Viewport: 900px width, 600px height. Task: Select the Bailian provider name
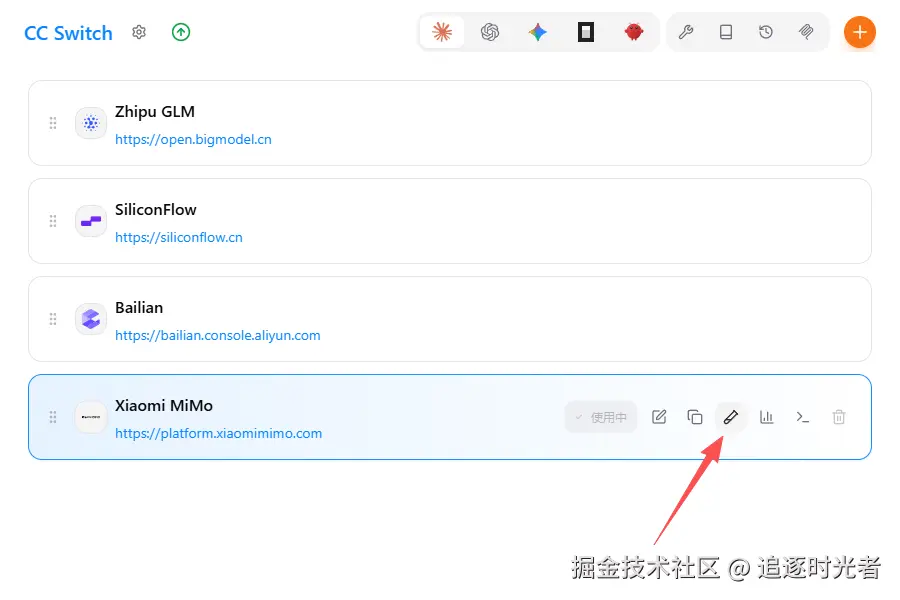click(139, 308)
